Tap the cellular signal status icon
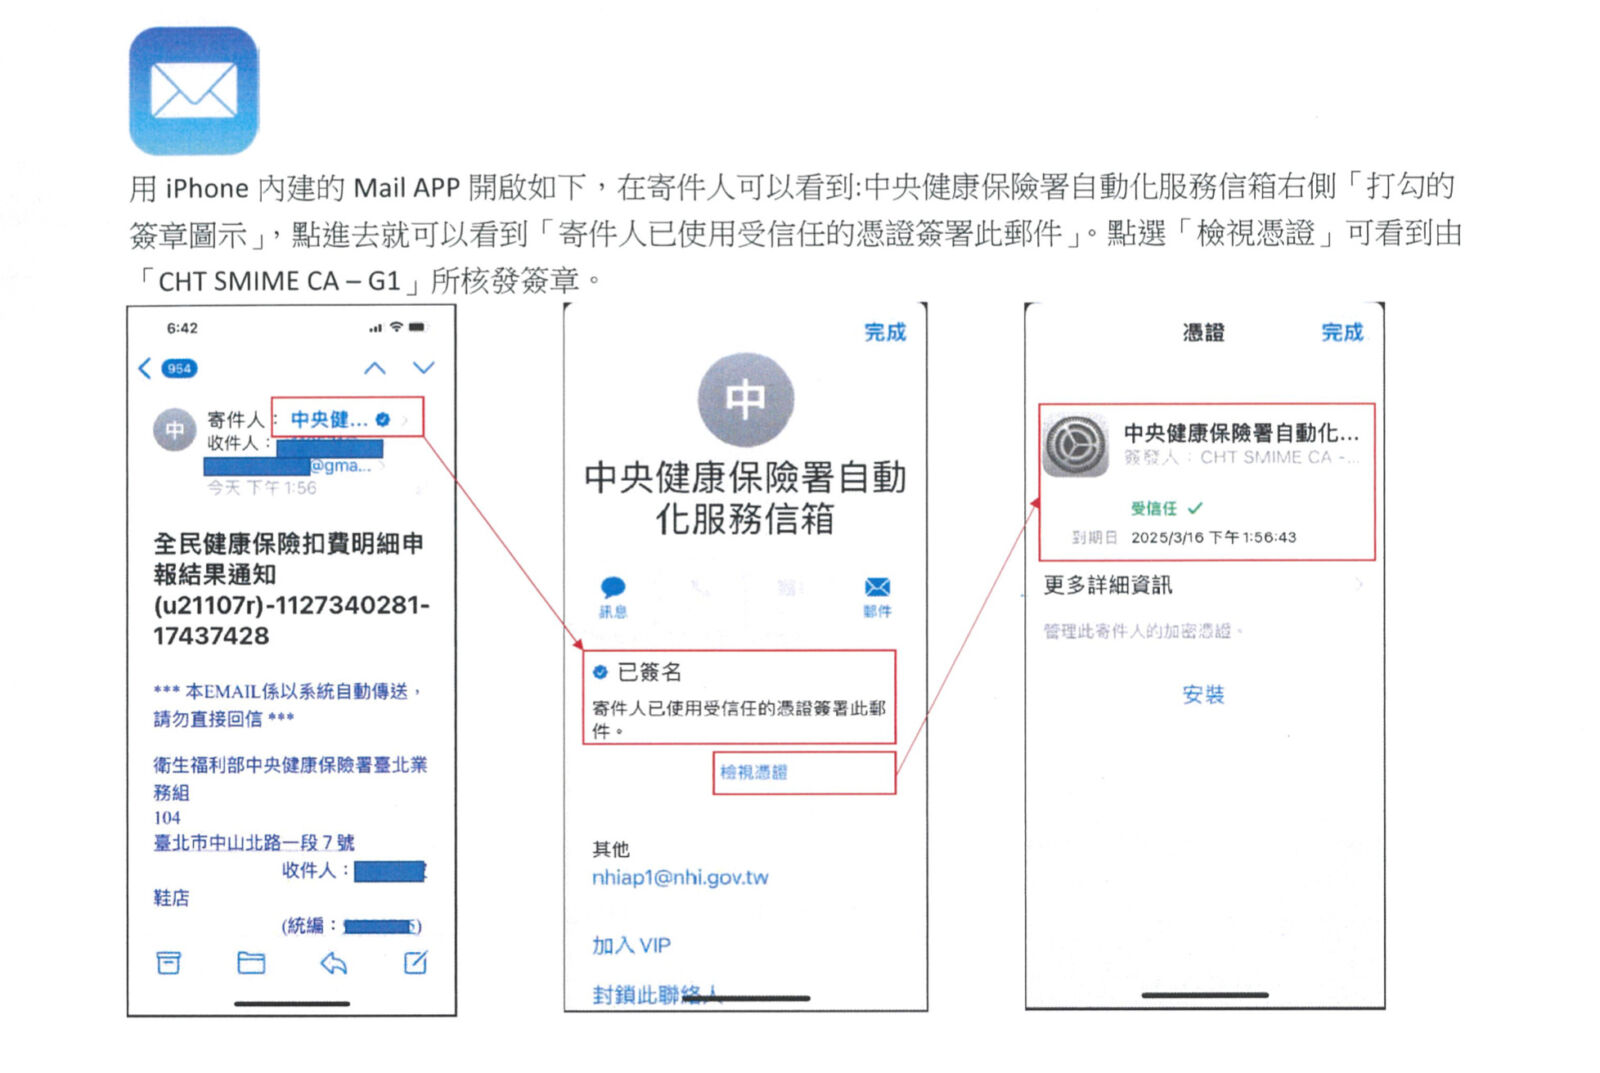Viewport: 1600px width, 1073px height. [x=376, y=328]
